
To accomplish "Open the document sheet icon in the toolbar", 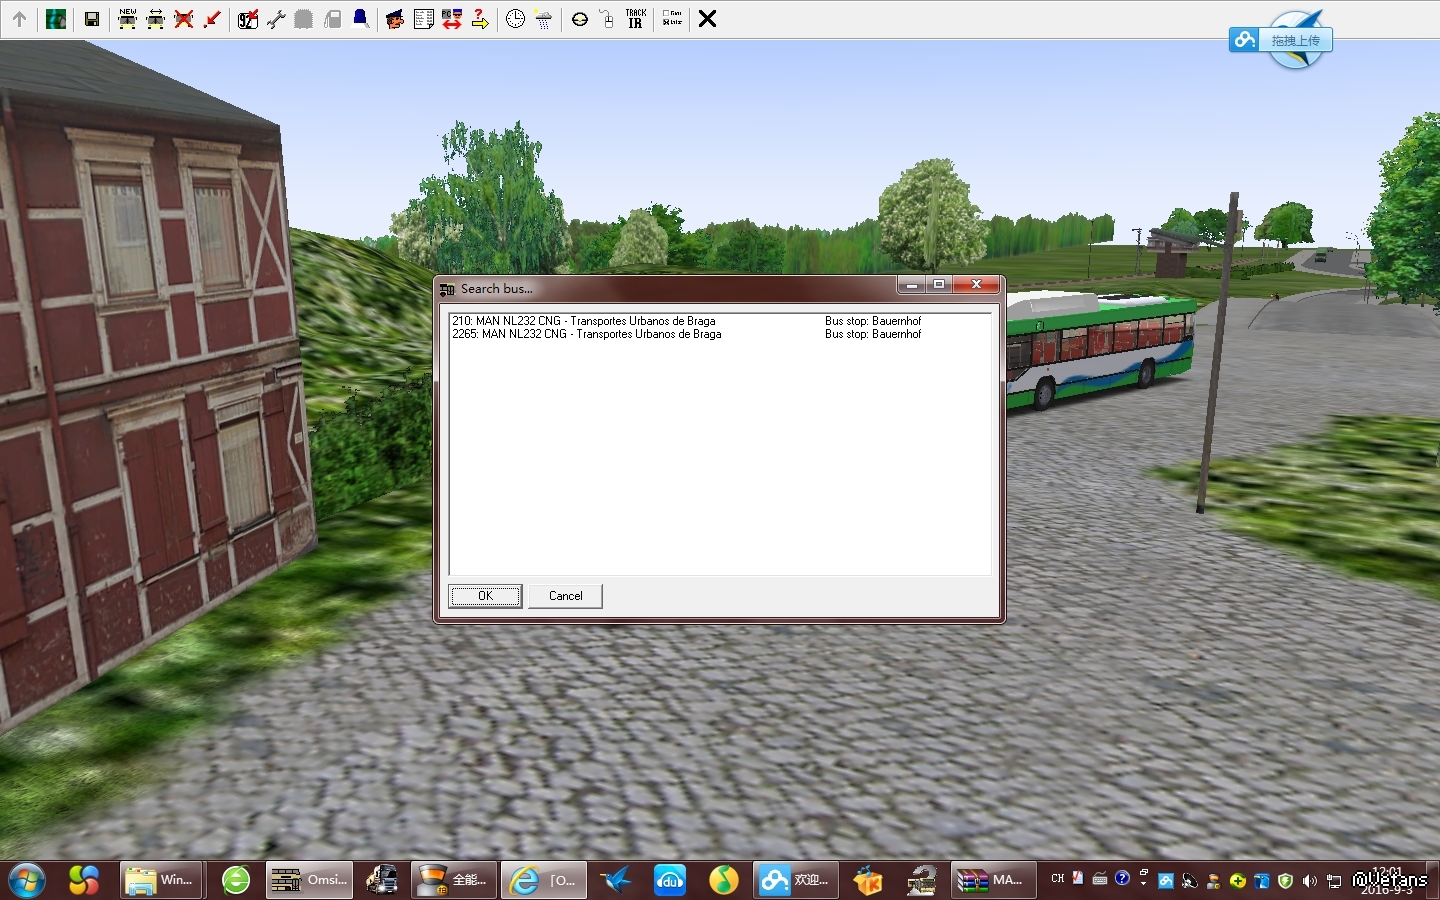I will point(424,19).
